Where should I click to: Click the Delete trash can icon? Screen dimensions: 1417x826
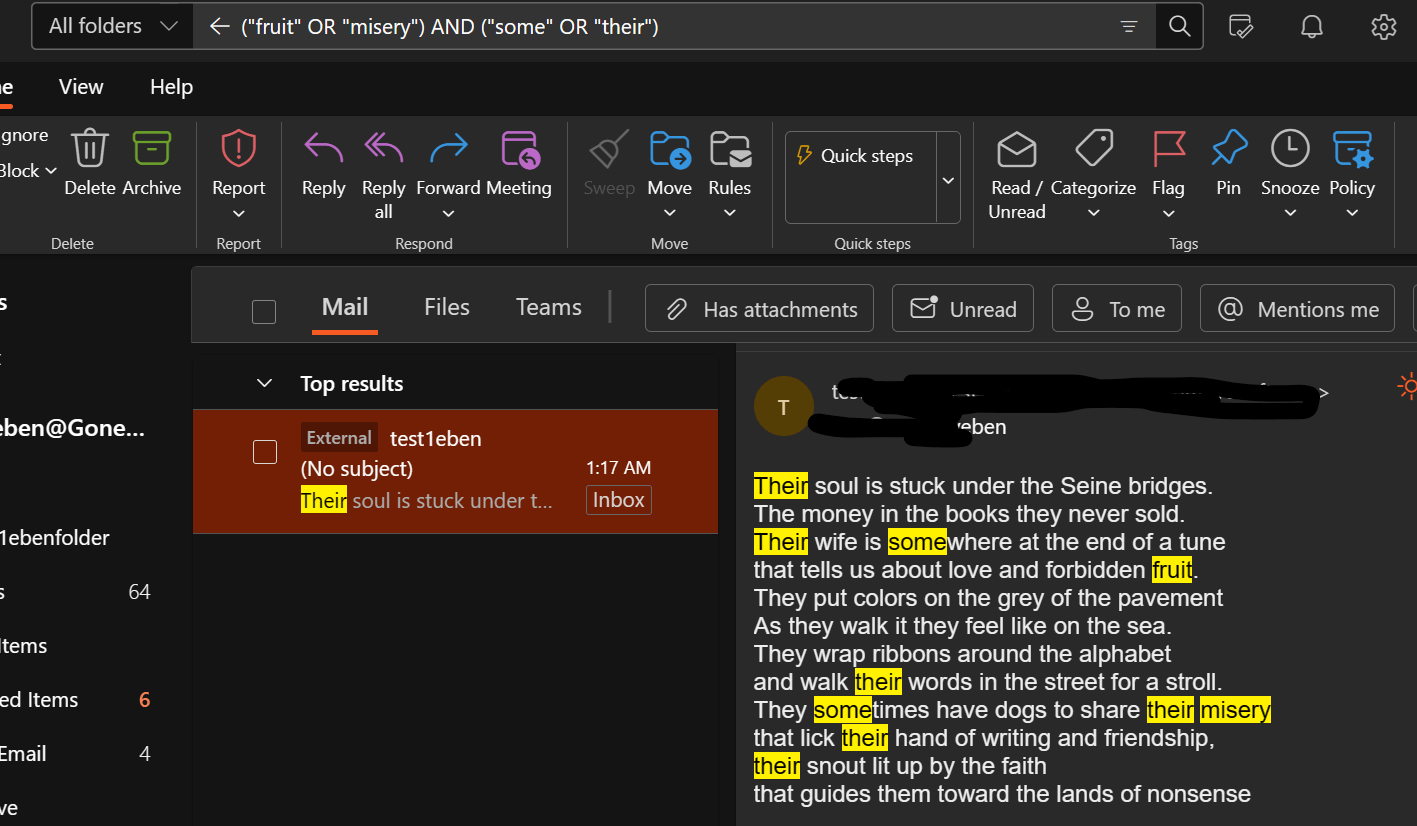tap(90, 149)
